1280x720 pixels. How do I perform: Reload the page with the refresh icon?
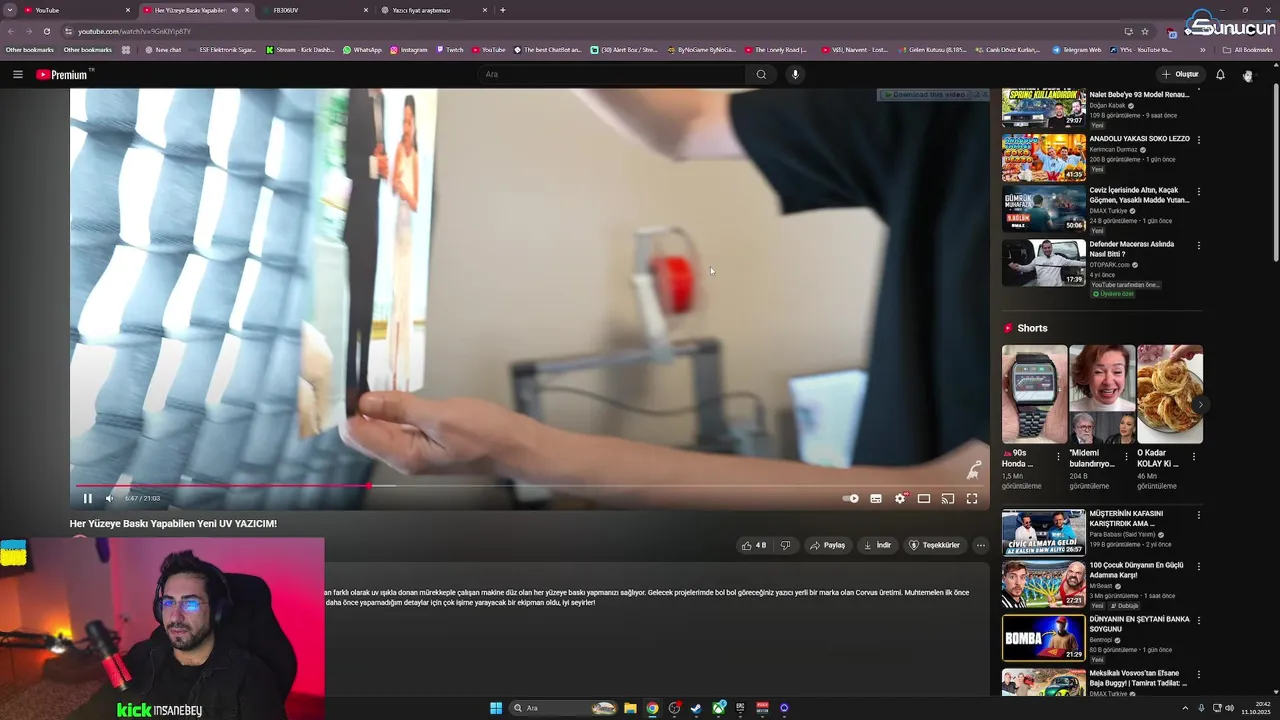(x=46, y=31)
